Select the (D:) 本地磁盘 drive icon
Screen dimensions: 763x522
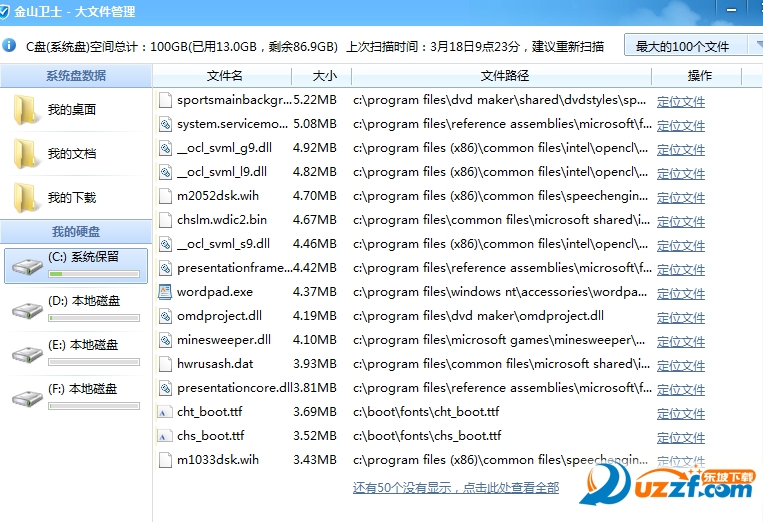coord(27,310)
